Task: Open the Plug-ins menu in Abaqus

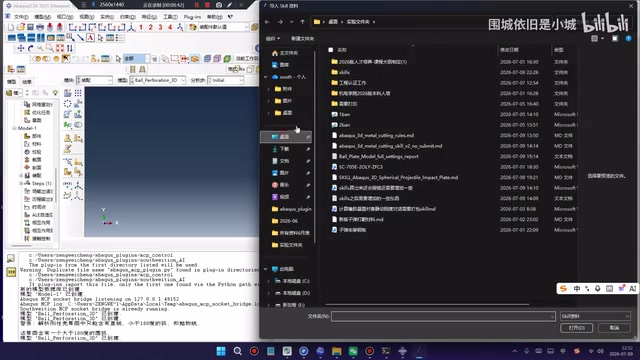Action: tap(192, 17)
